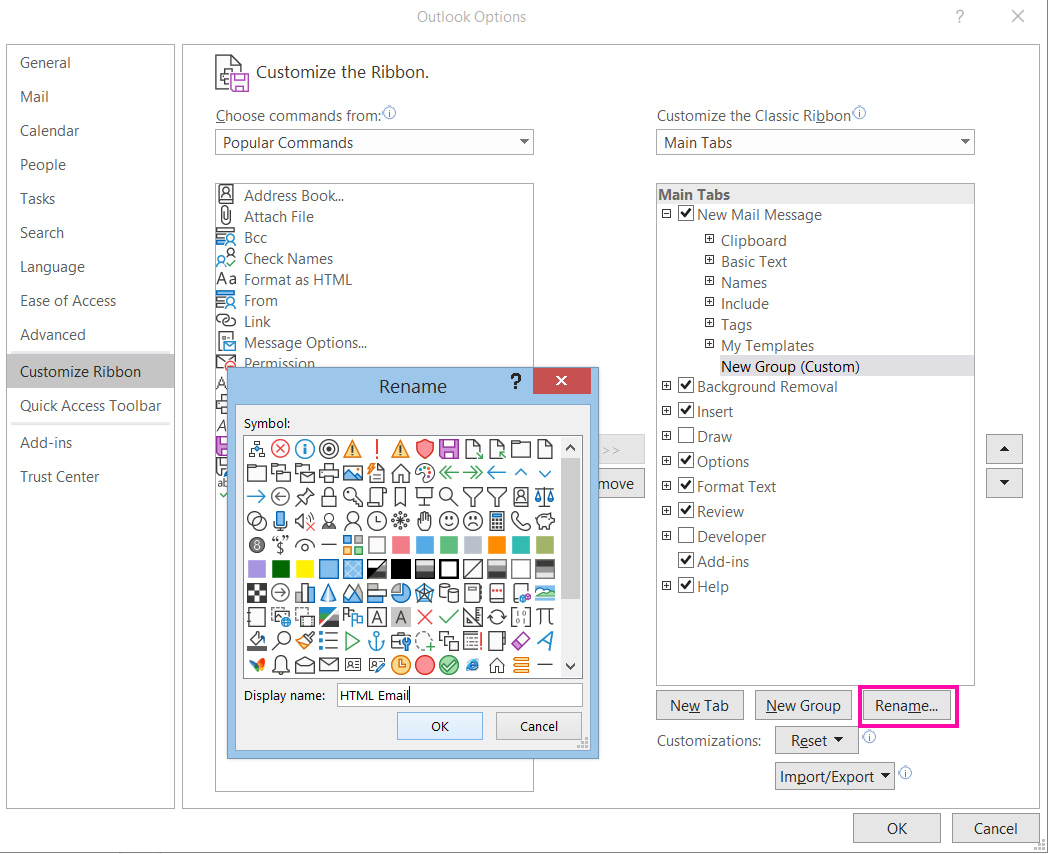Screen dimensions: 1048x854
Task: Expand the Names group
Action: [709, 281]
